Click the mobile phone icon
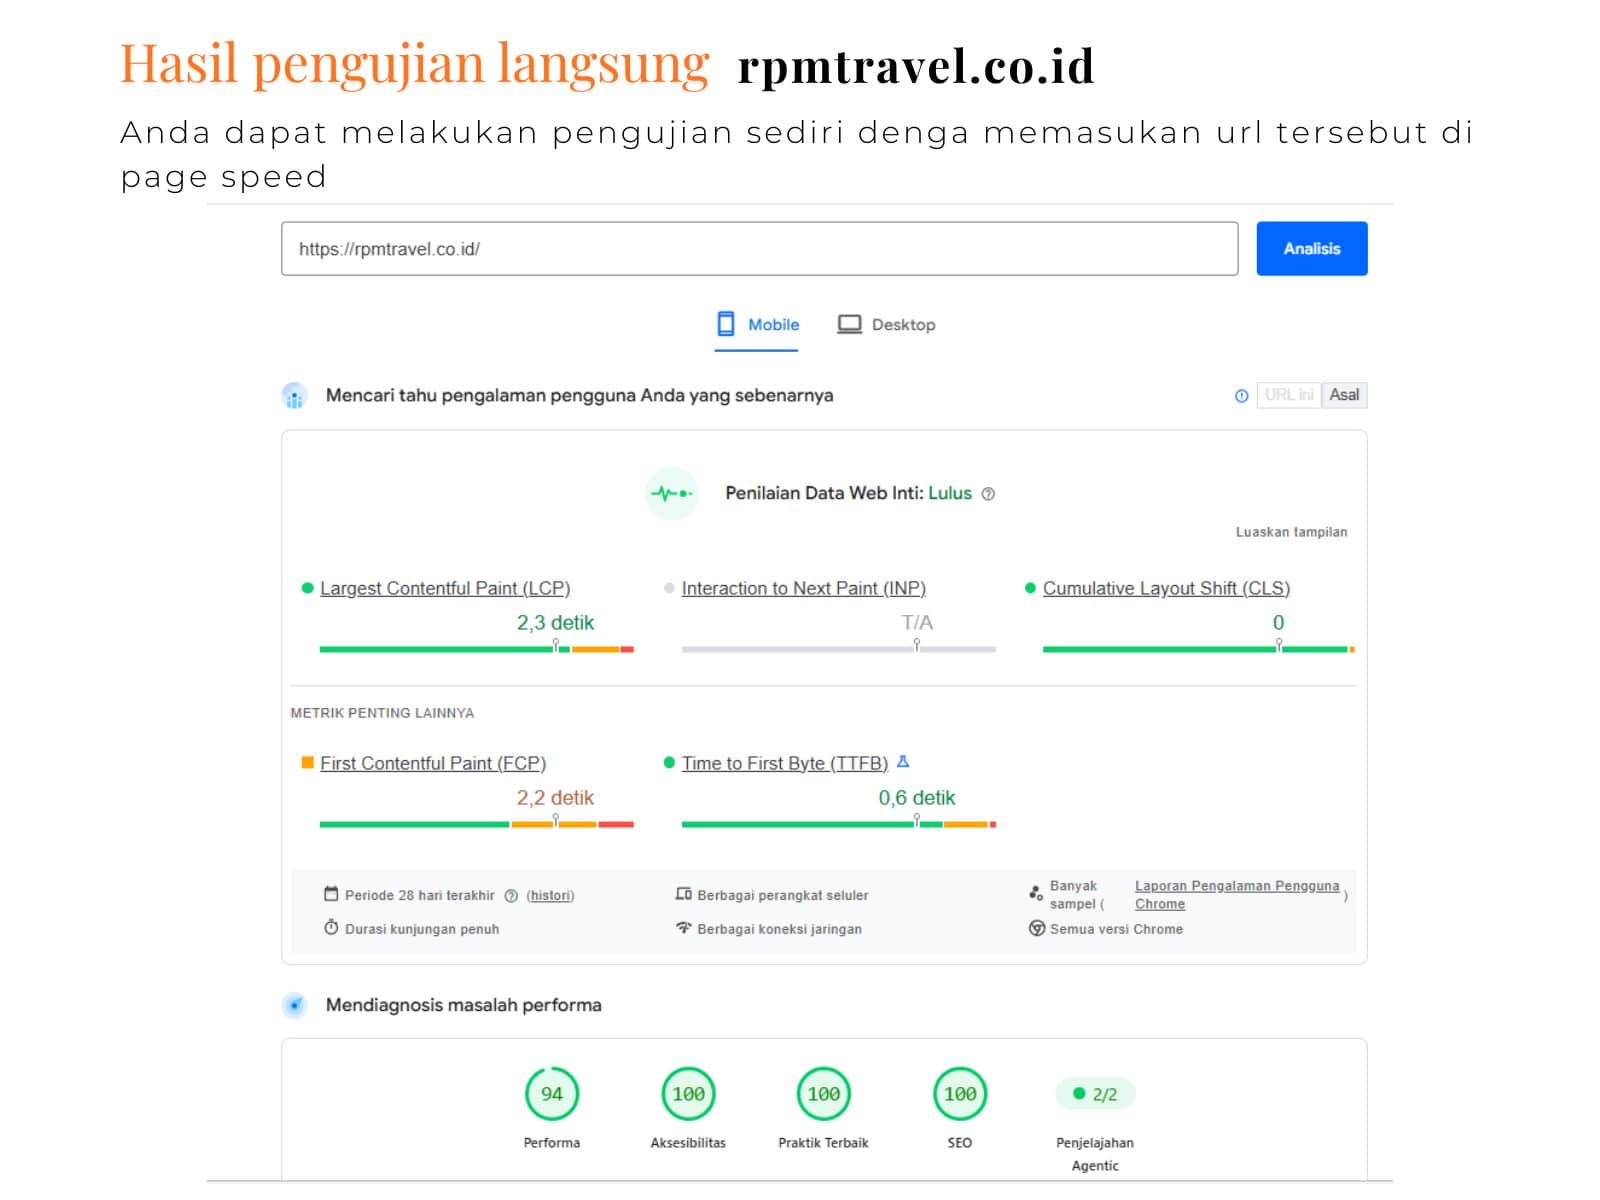The height and width of the screenshot is (1200, 1600). click(726, 324)
